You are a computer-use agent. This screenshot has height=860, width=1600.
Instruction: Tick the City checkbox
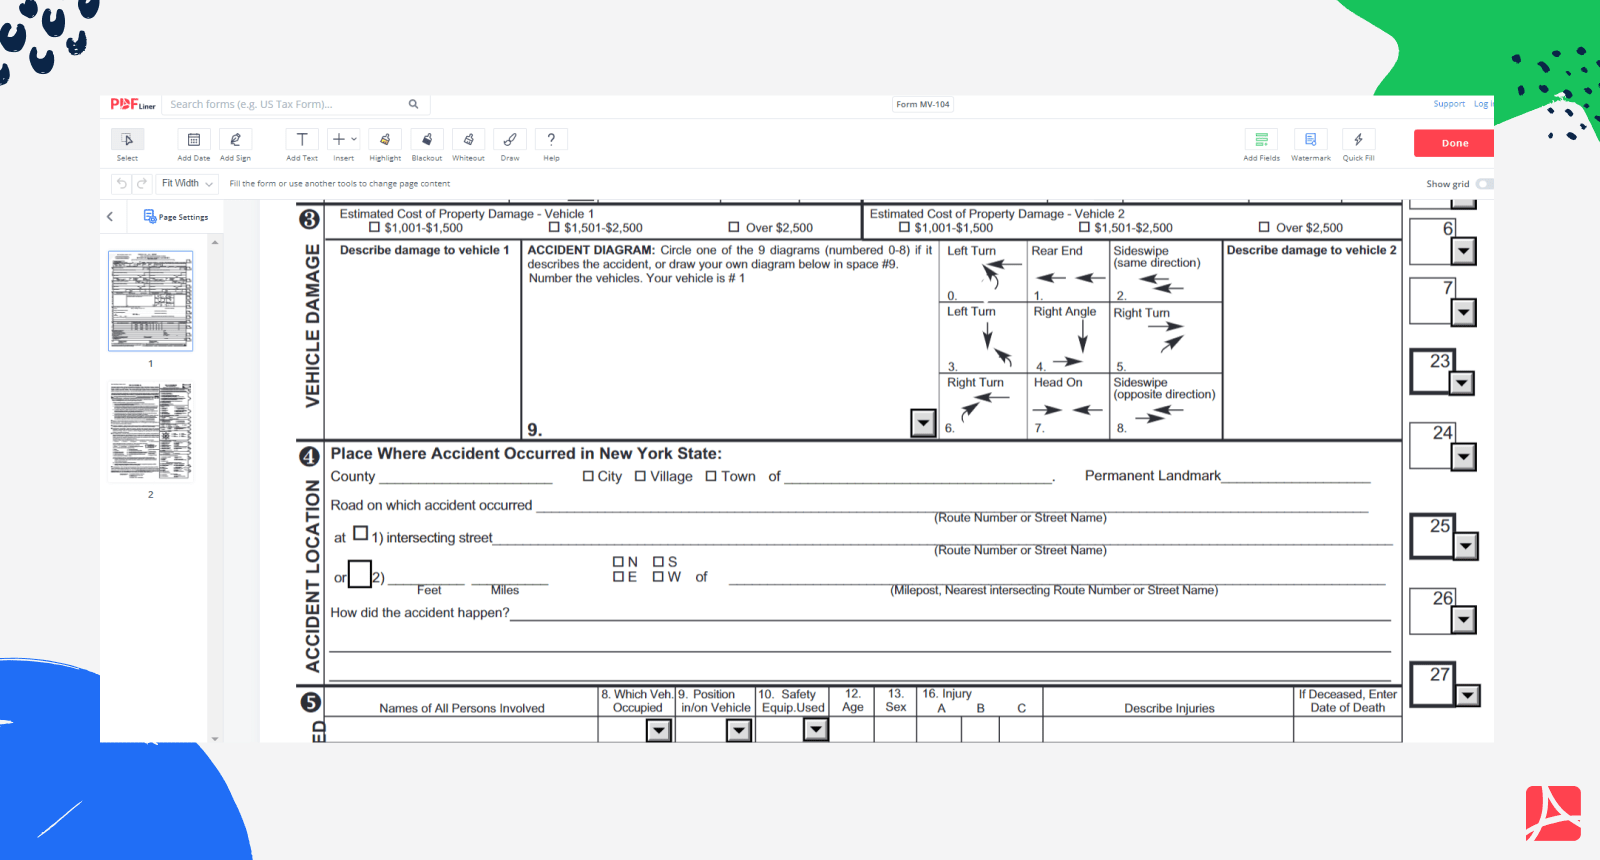[x=588, y=476]
